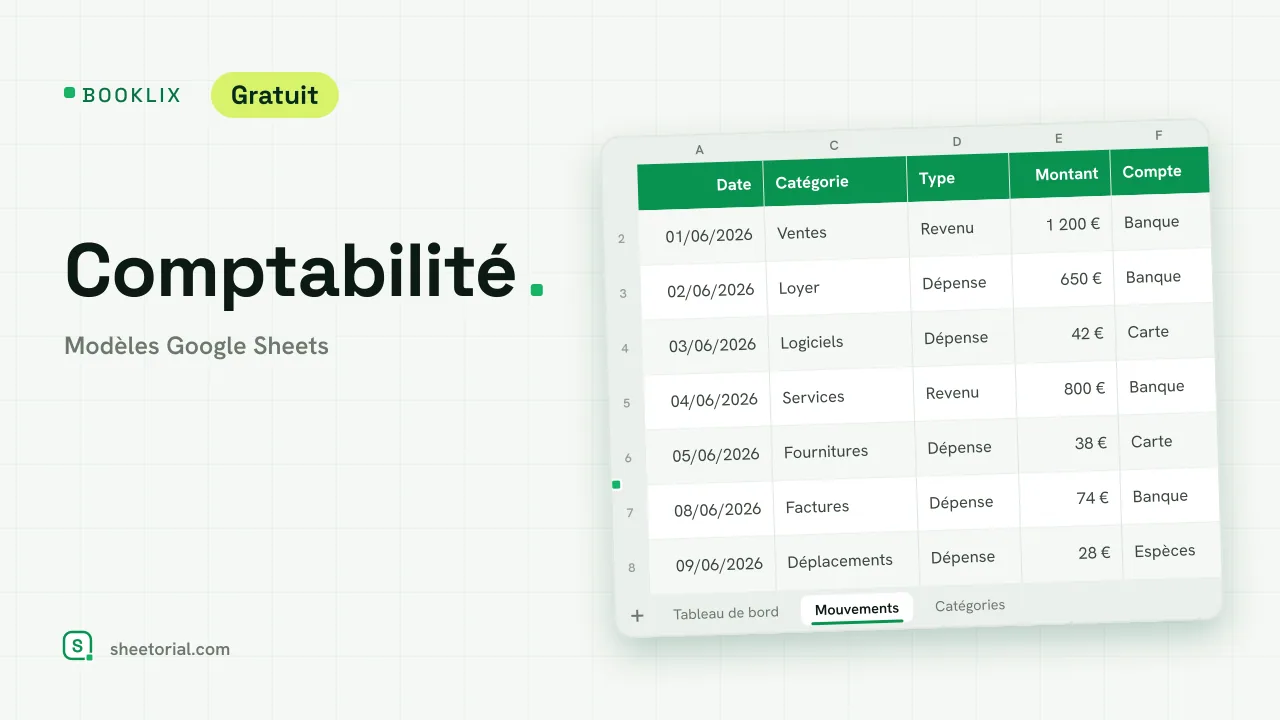Select the Catégorie column header
This screenshot has height=720, width=1280.
[x=835, y=181]
